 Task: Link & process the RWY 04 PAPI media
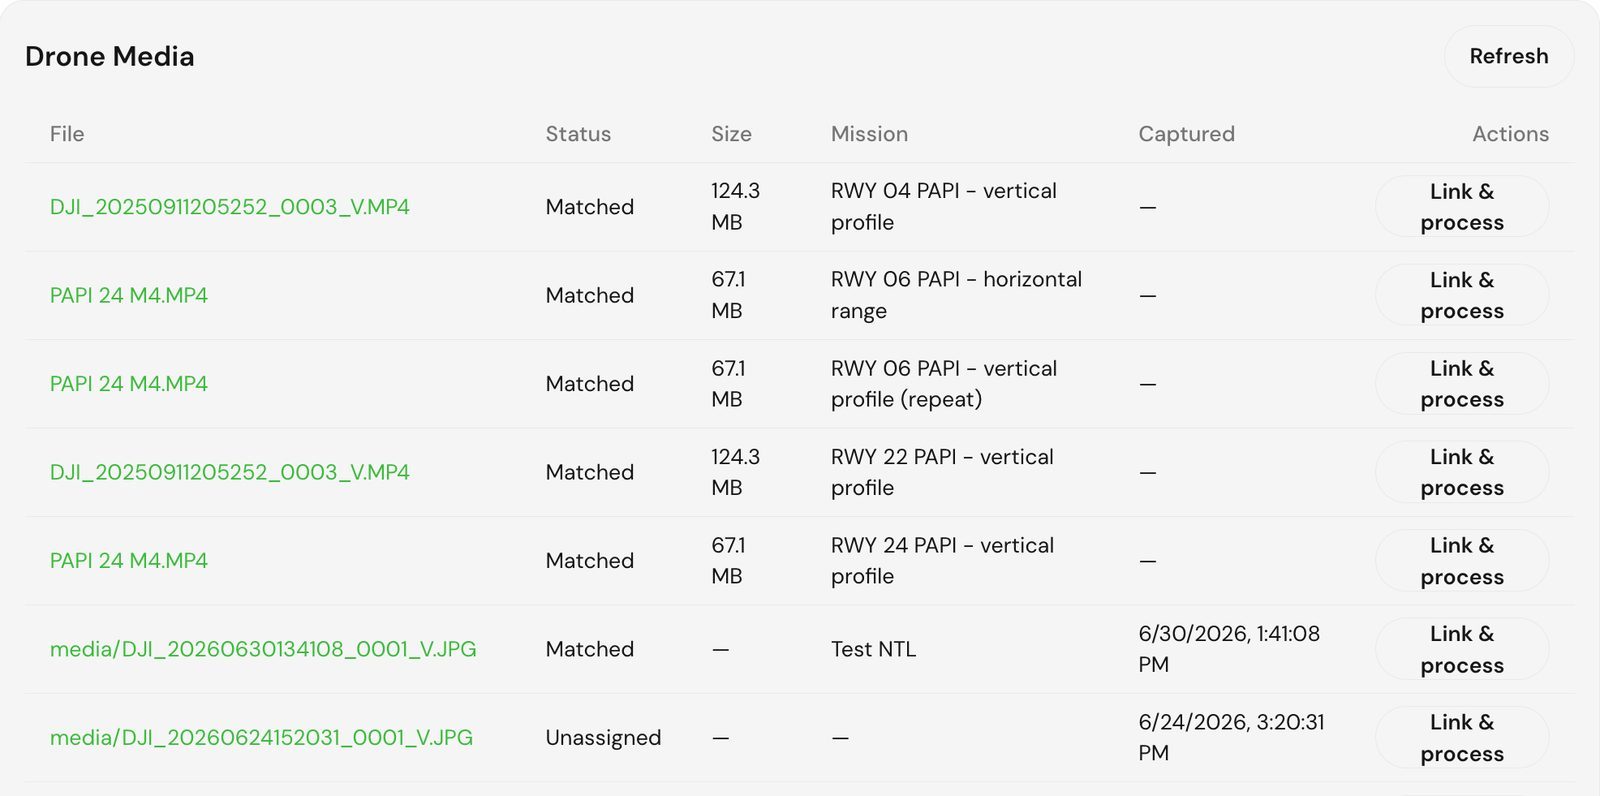tap(1462, 207)
